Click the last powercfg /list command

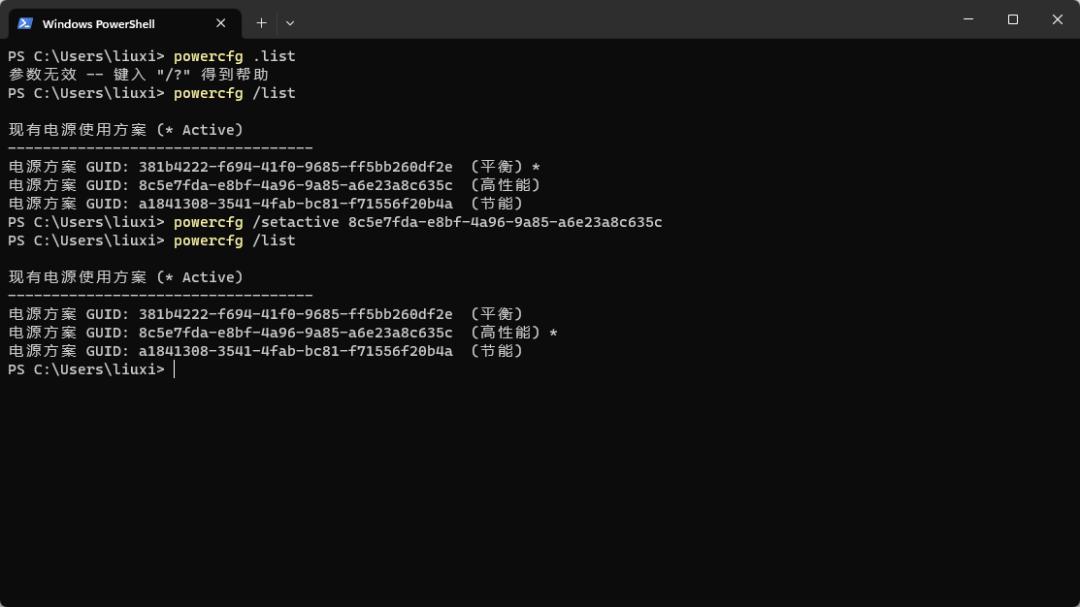click(234, 240)
